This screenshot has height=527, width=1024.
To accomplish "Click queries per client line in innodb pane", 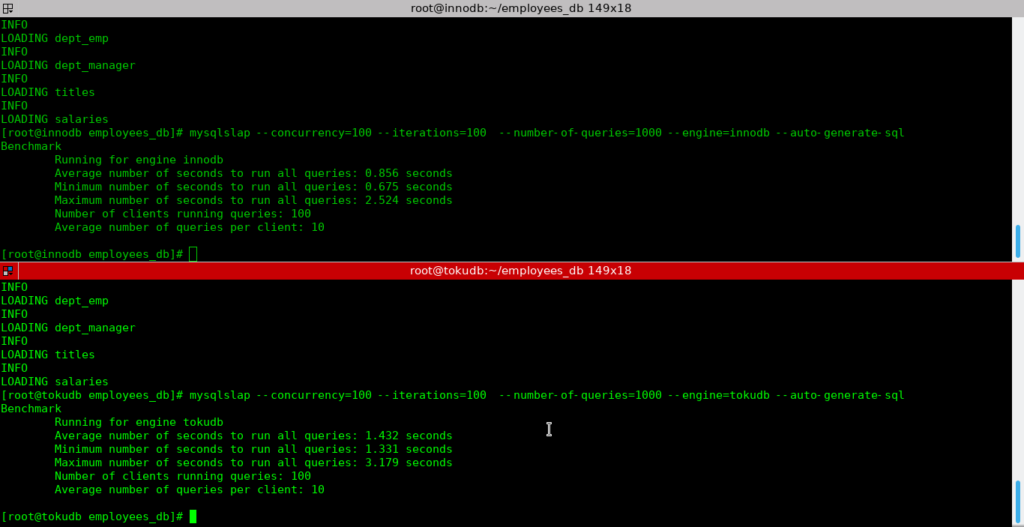I will (x=189, y=227).
